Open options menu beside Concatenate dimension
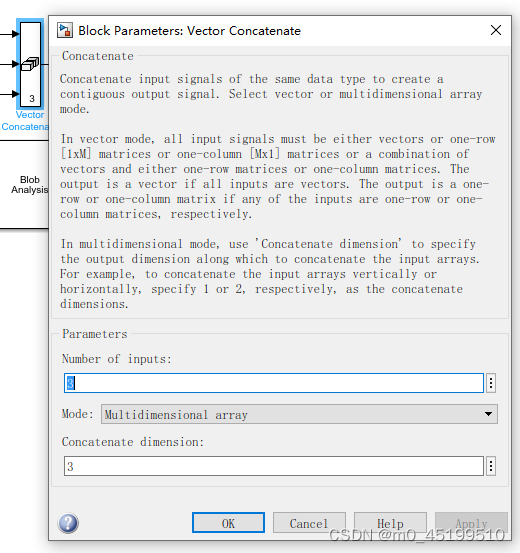Viewport: 520px width, 553px height. [x=491, y=466]
